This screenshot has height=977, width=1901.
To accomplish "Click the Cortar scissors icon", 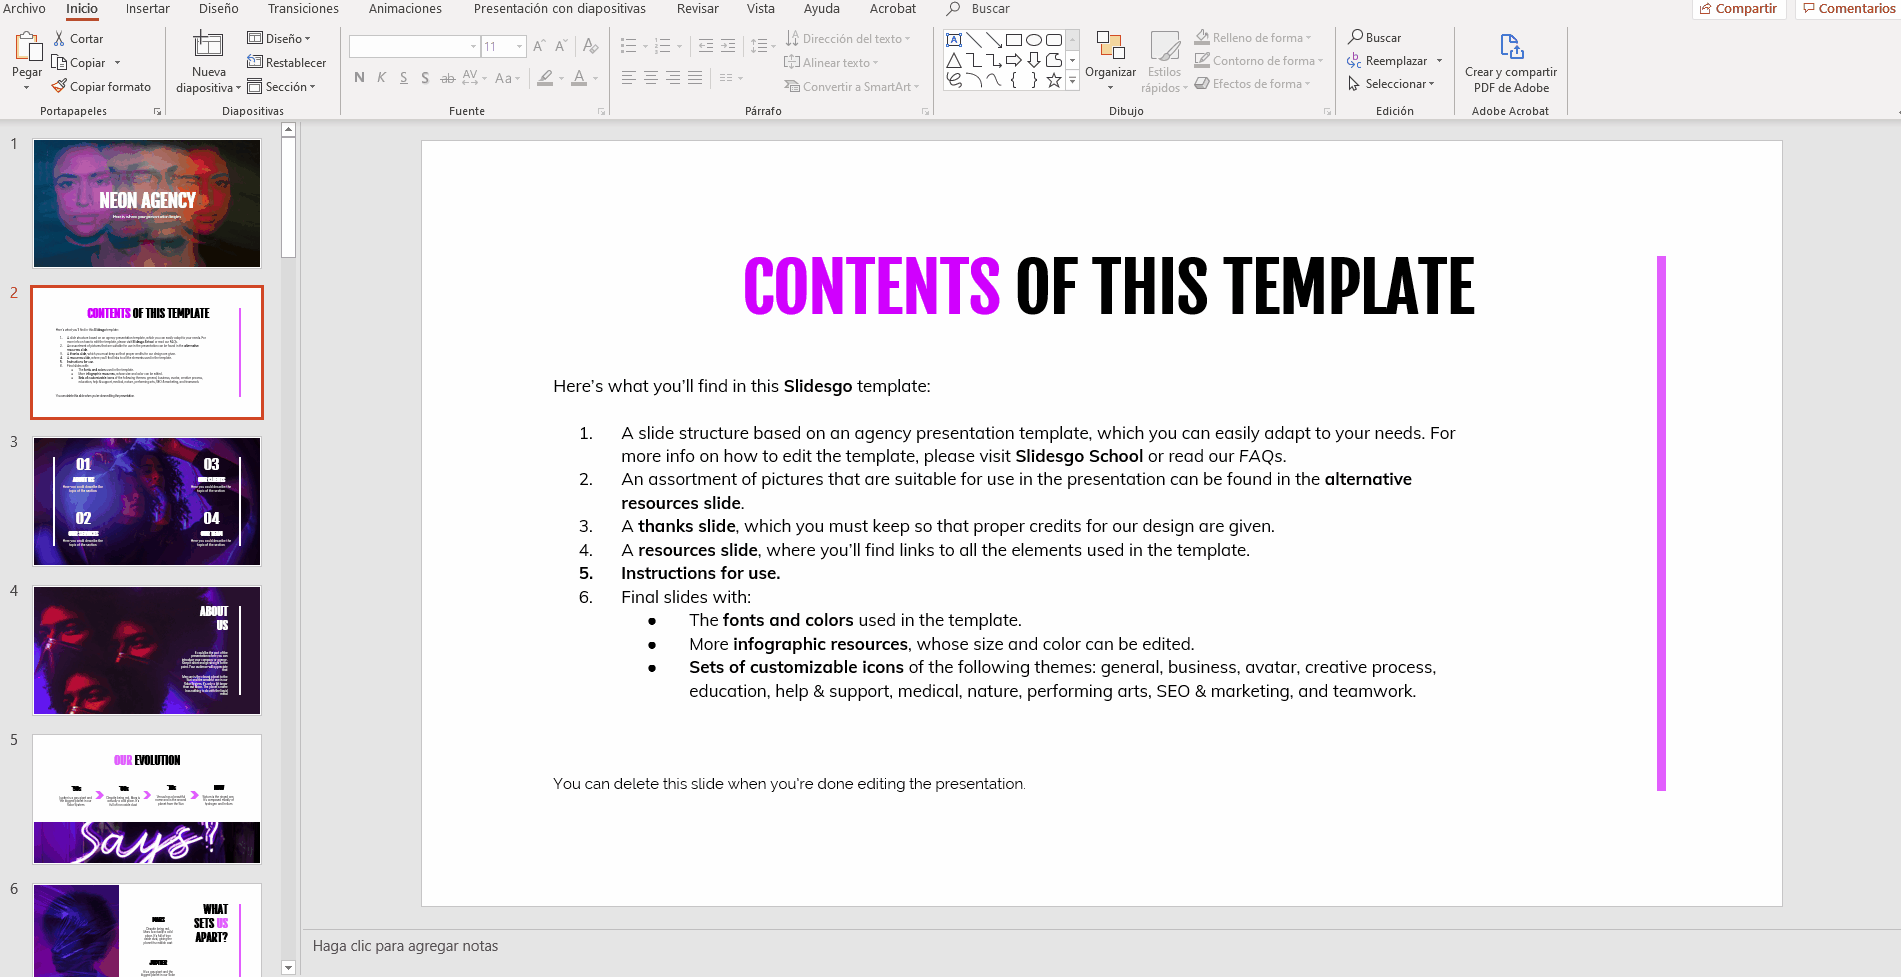I will click(x=59, y=39).
